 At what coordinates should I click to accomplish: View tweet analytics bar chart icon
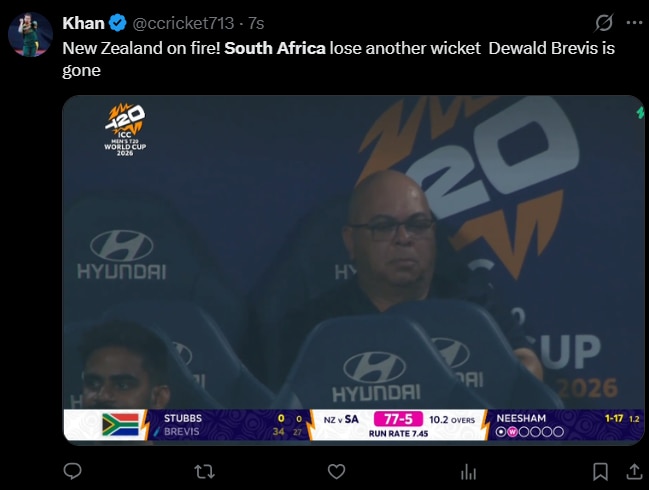pyautogui.click(x=468, y=471)
